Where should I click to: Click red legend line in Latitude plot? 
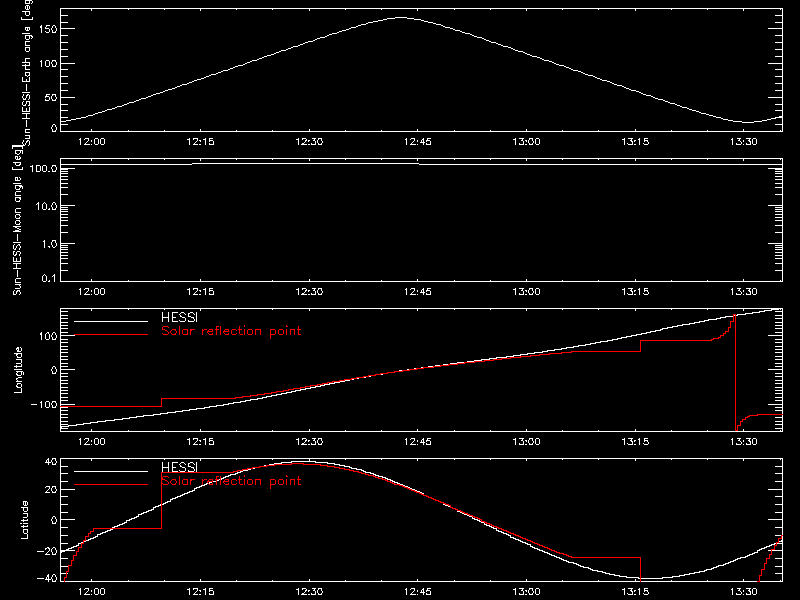[x=111, y=484]
